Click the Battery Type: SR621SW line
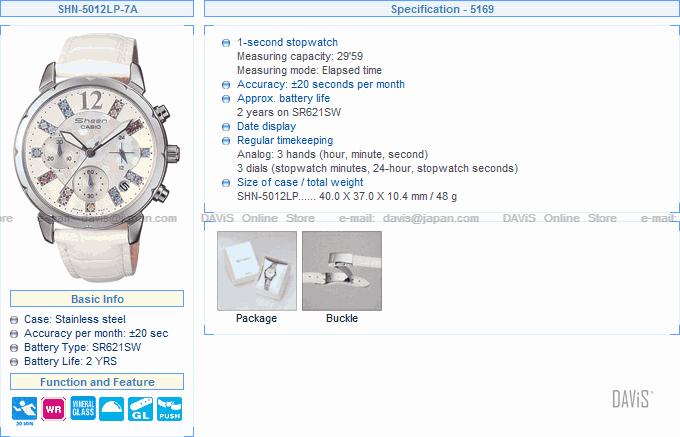Image resolution: width=680 pixels, height=437 pixels. (82, 347)
